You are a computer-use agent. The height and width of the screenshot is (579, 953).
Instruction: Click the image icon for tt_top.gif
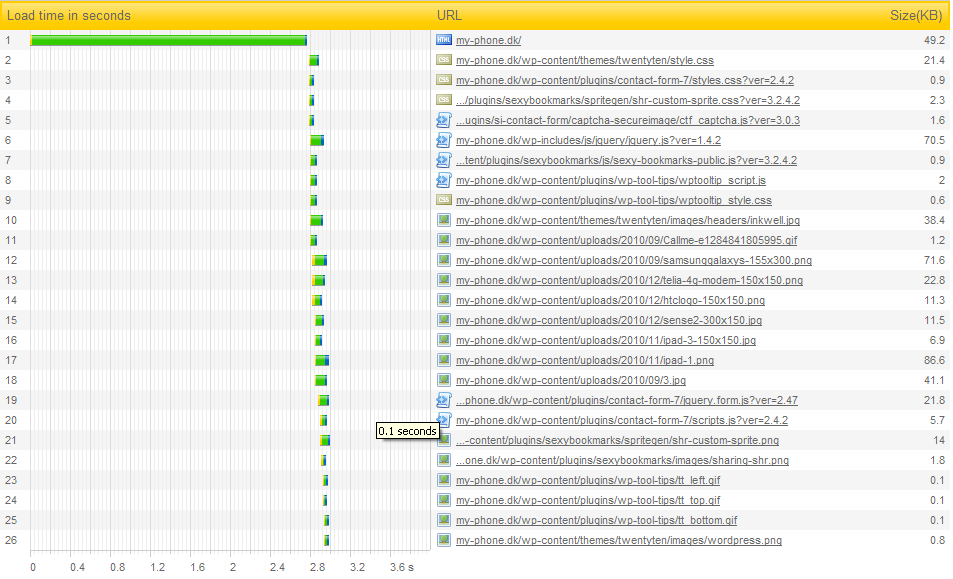(x=444, y=500)
